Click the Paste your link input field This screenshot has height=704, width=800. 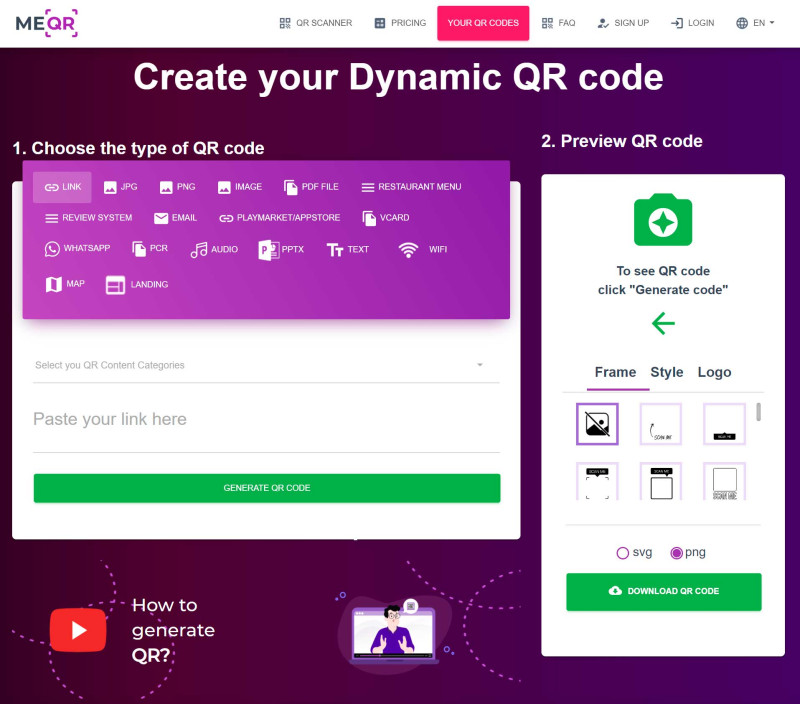(266, 419)
